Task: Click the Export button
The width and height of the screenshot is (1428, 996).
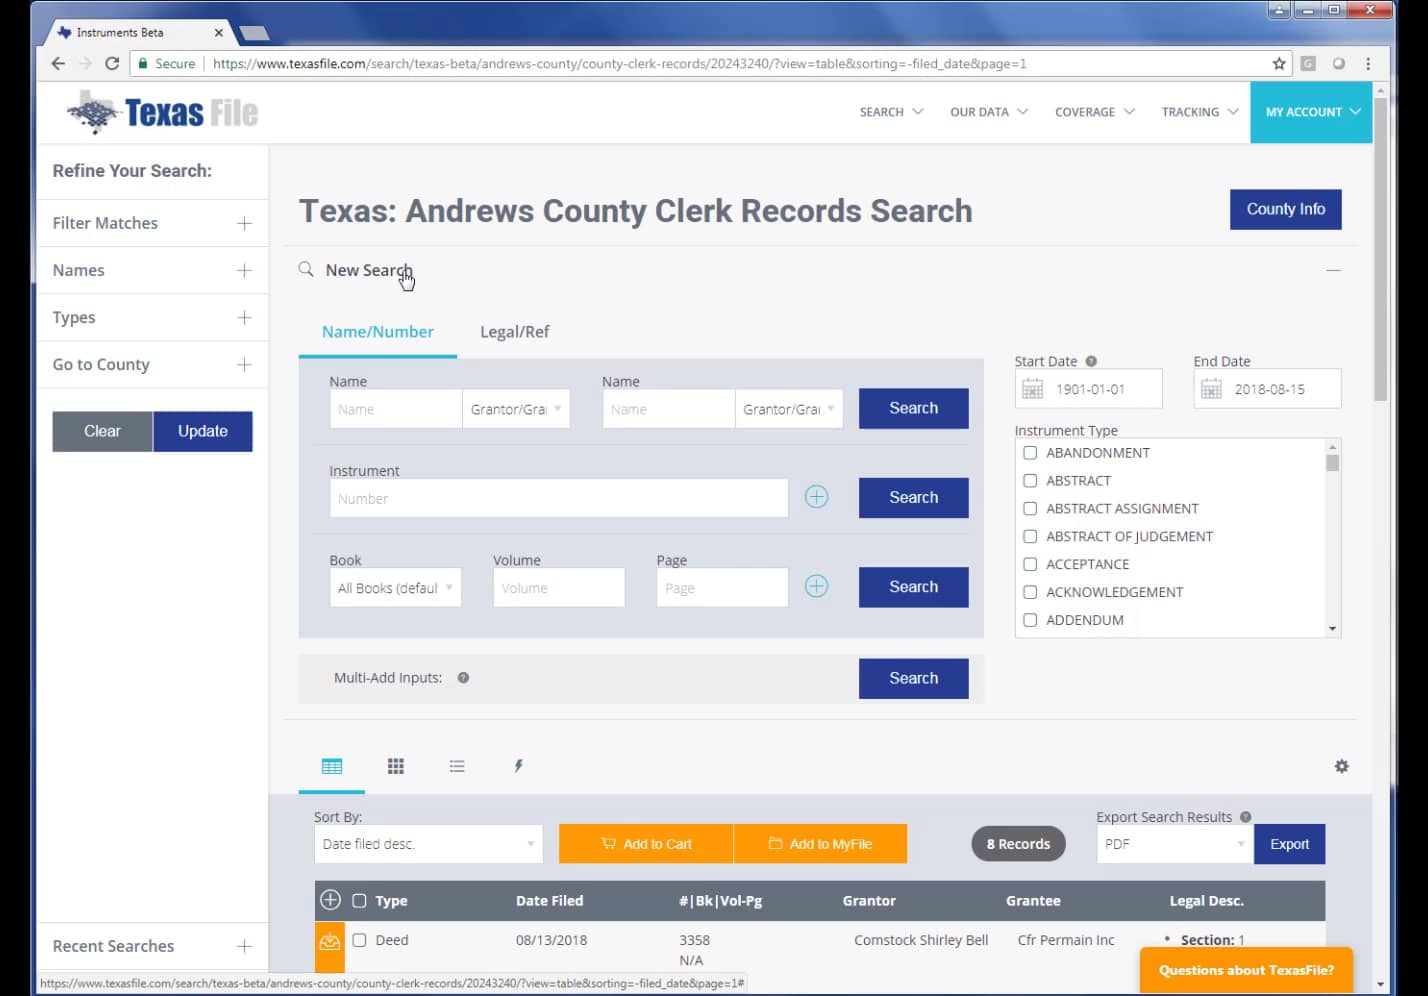Action: tap(1289, 844)
